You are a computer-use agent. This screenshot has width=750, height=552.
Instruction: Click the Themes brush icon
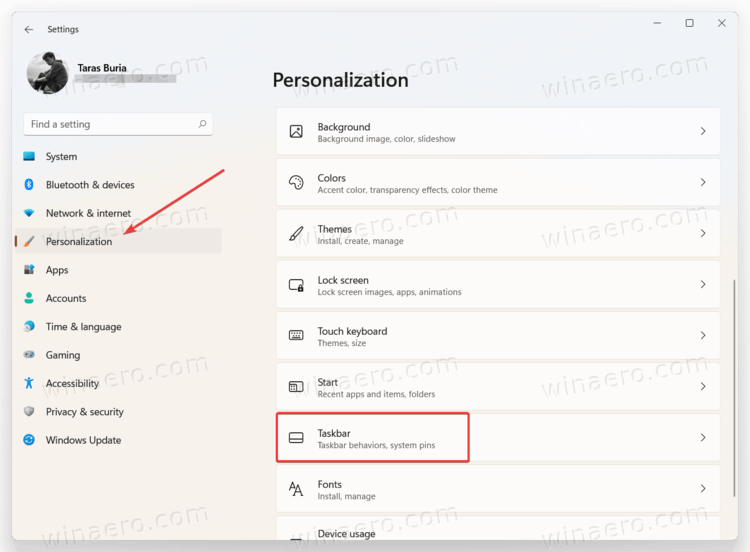(x=296, y=233)
